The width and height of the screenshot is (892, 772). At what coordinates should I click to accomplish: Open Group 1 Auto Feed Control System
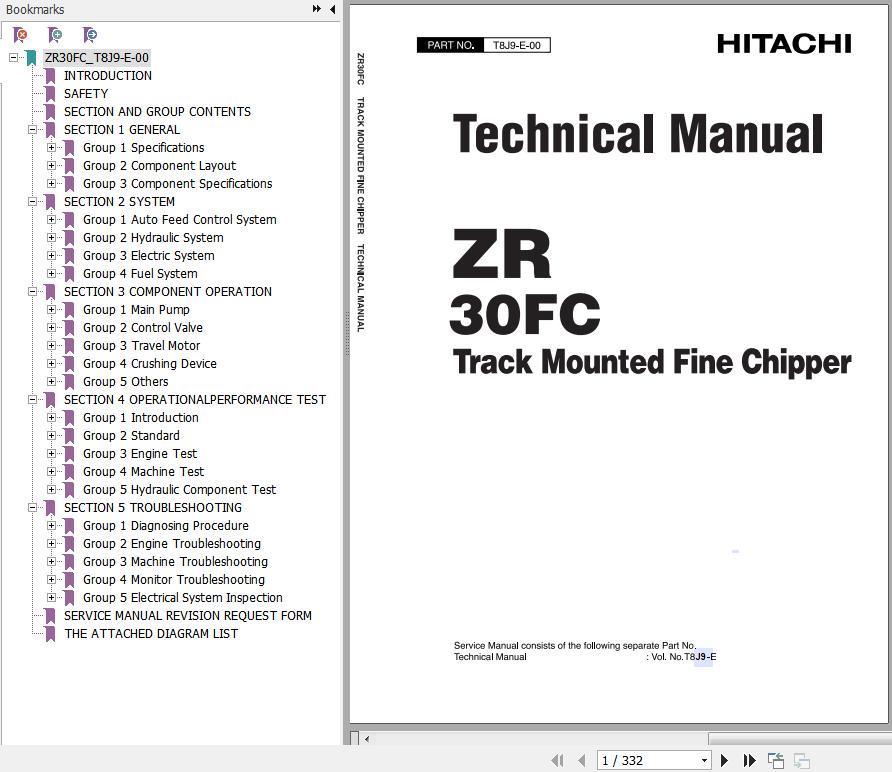click(x=180, y=220)
